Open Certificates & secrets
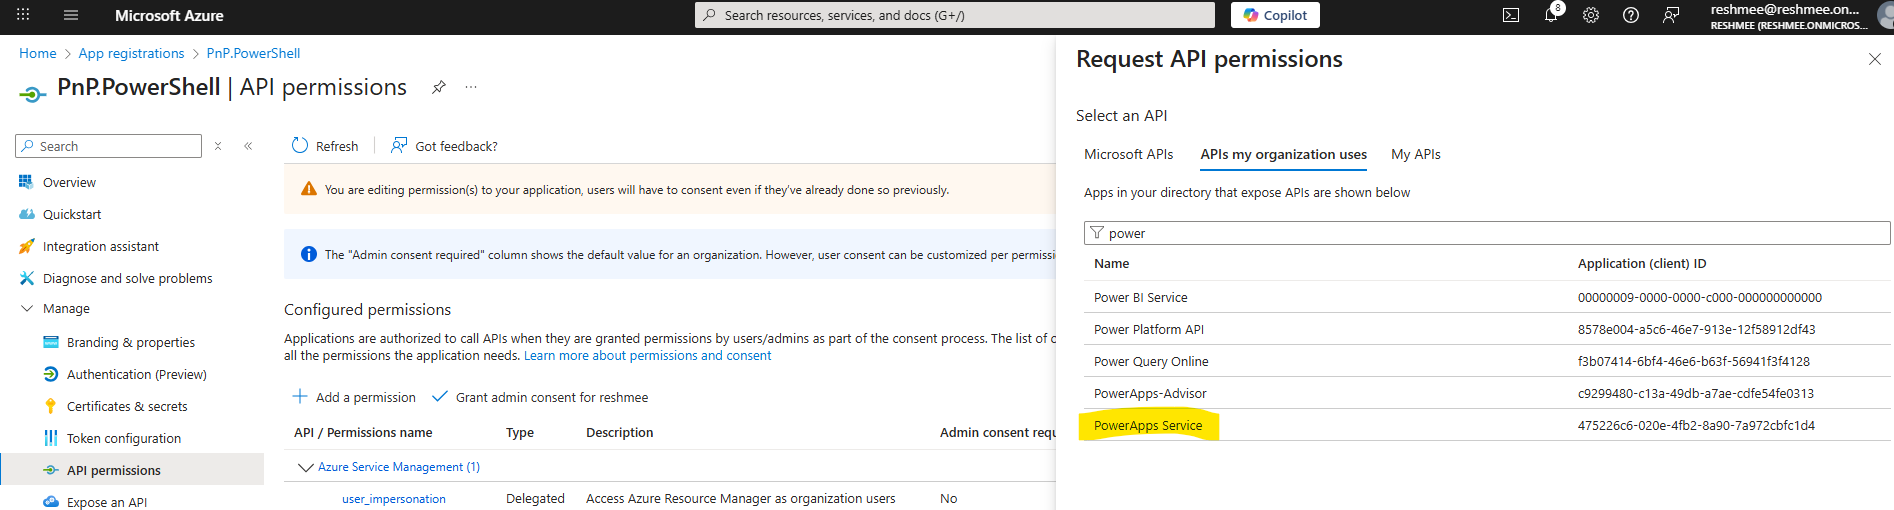1894x510 pixels. [127, 406]
